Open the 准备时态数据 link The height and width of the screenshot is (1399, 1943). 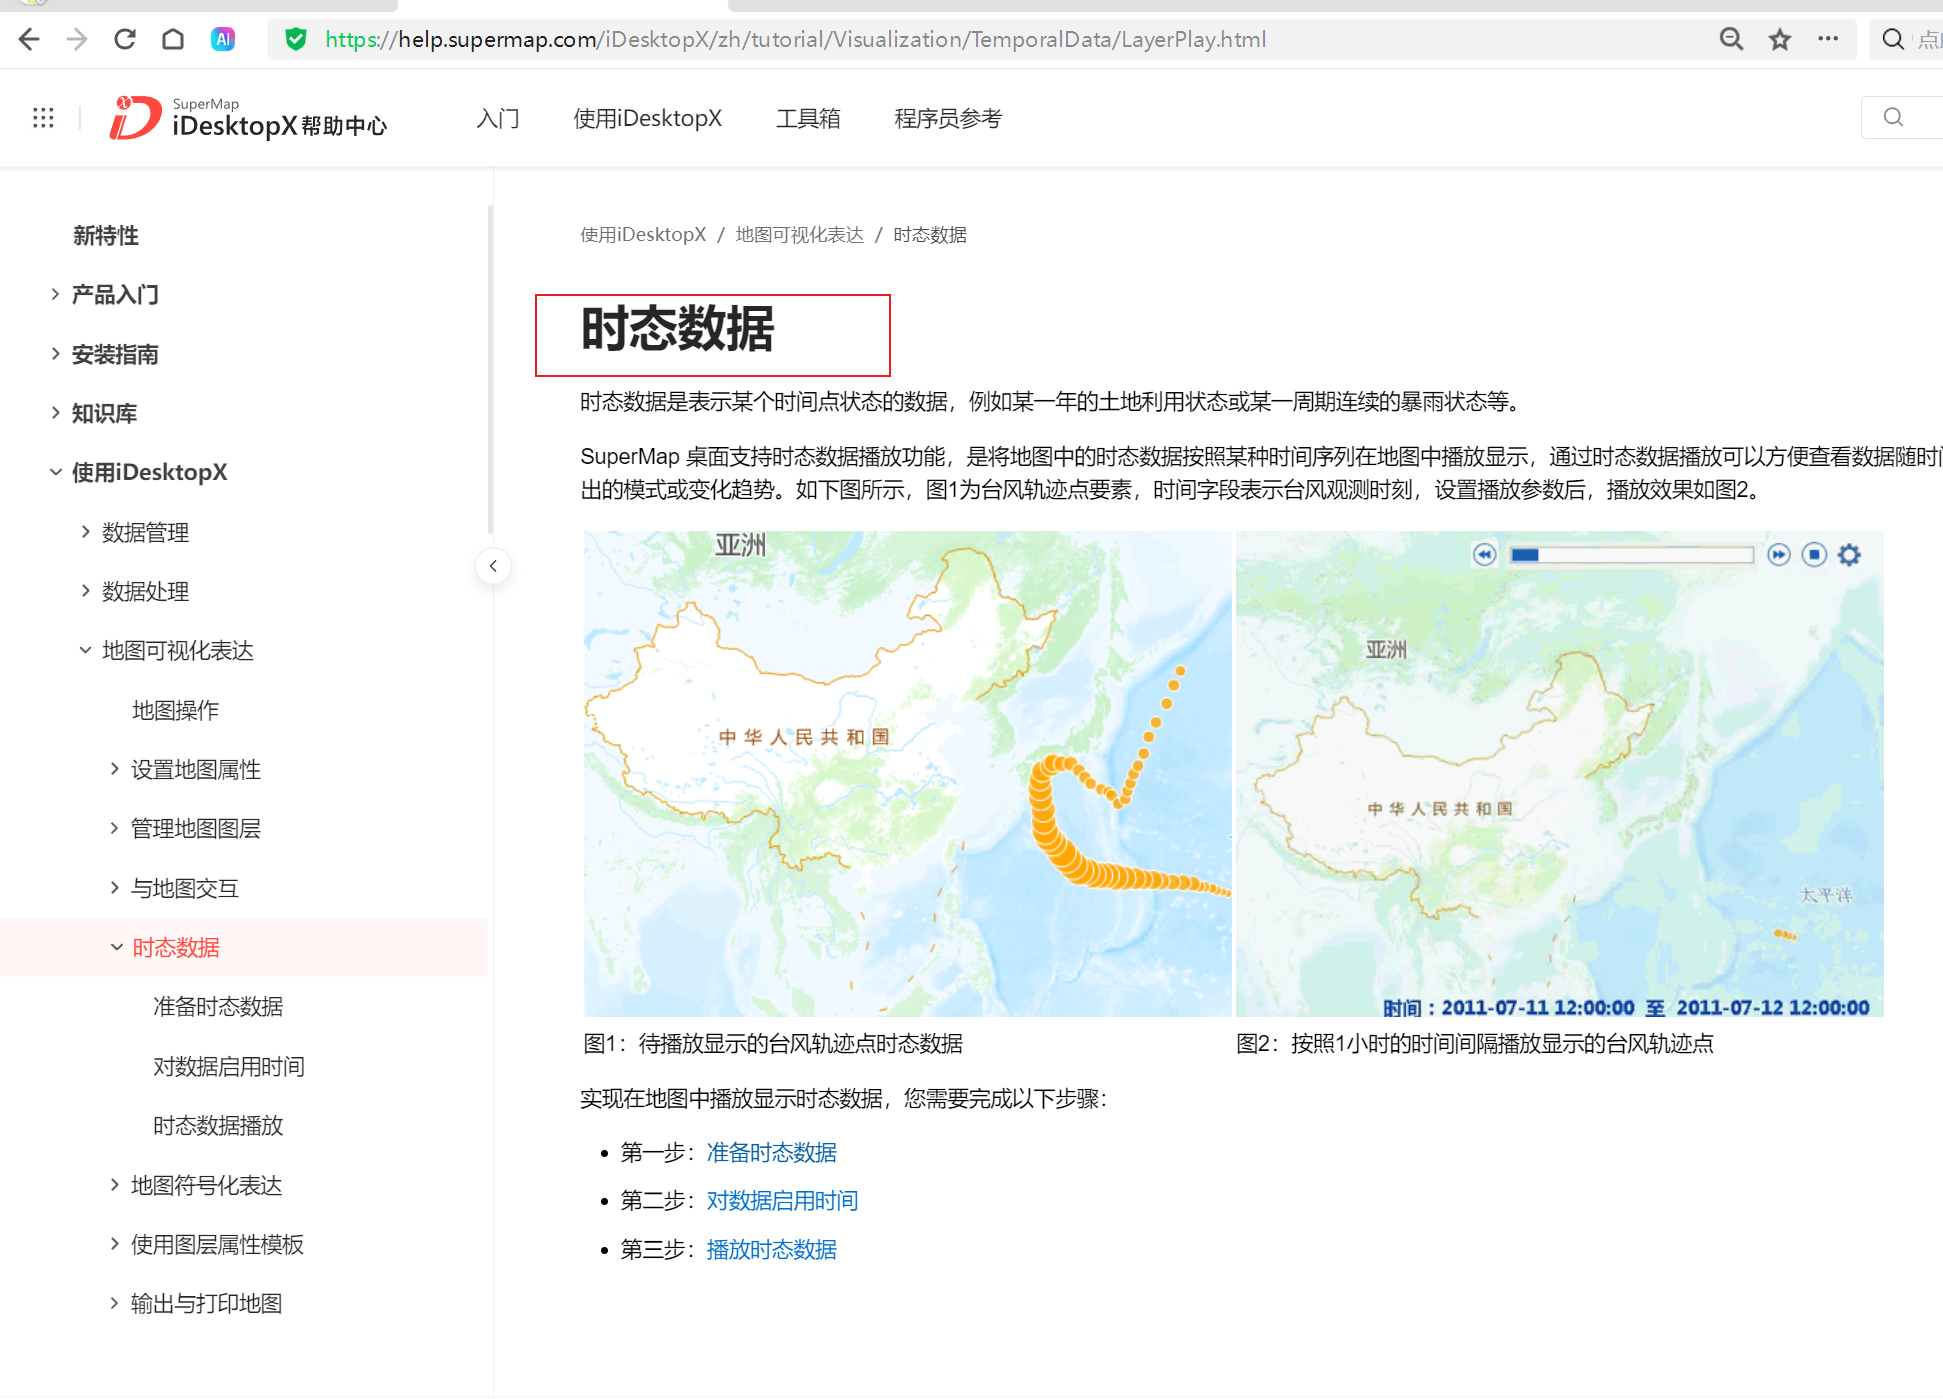(x=771, y=1152)
